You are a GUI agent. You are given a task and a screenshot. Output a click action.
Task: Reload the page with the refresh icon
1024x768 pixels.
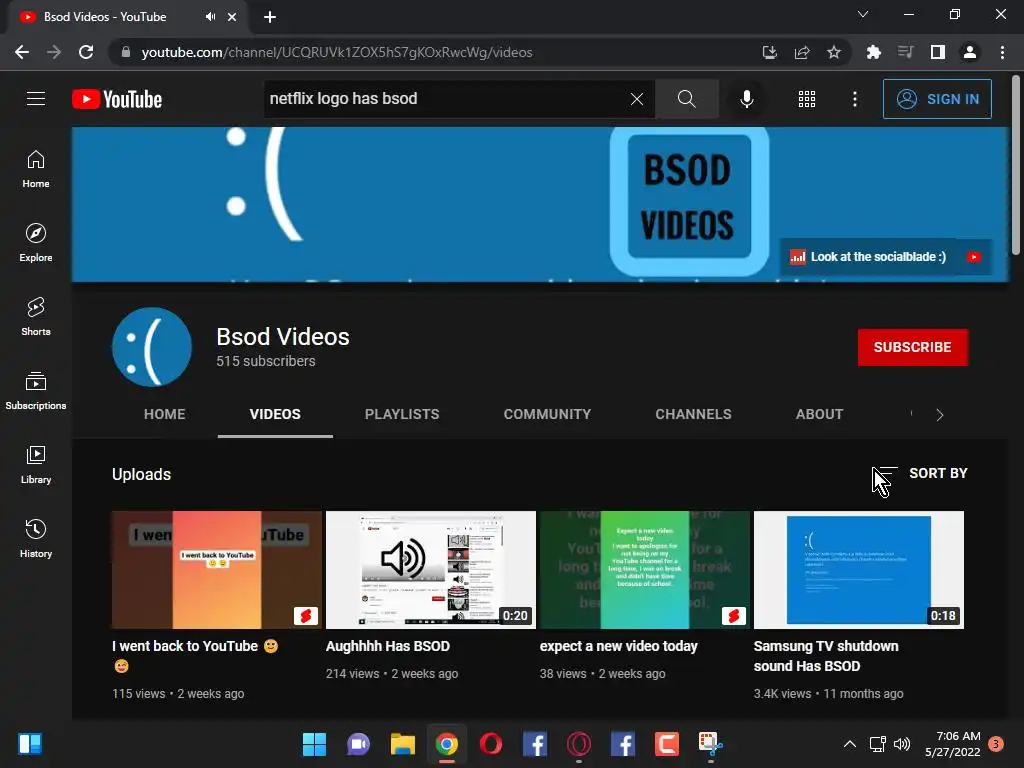(x=86, y=52)
